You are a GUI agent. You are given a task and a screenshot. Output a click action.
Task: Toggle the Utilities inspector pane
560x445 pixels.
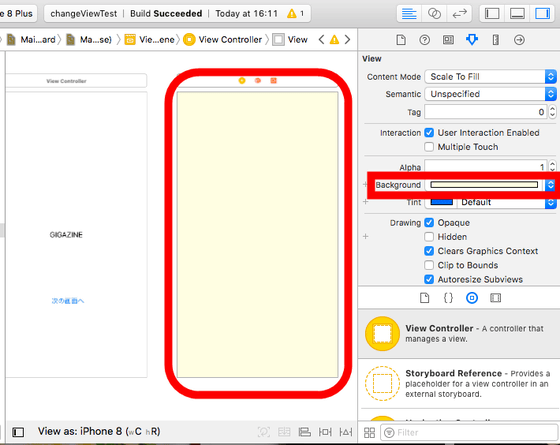click(x=542, y=14)
